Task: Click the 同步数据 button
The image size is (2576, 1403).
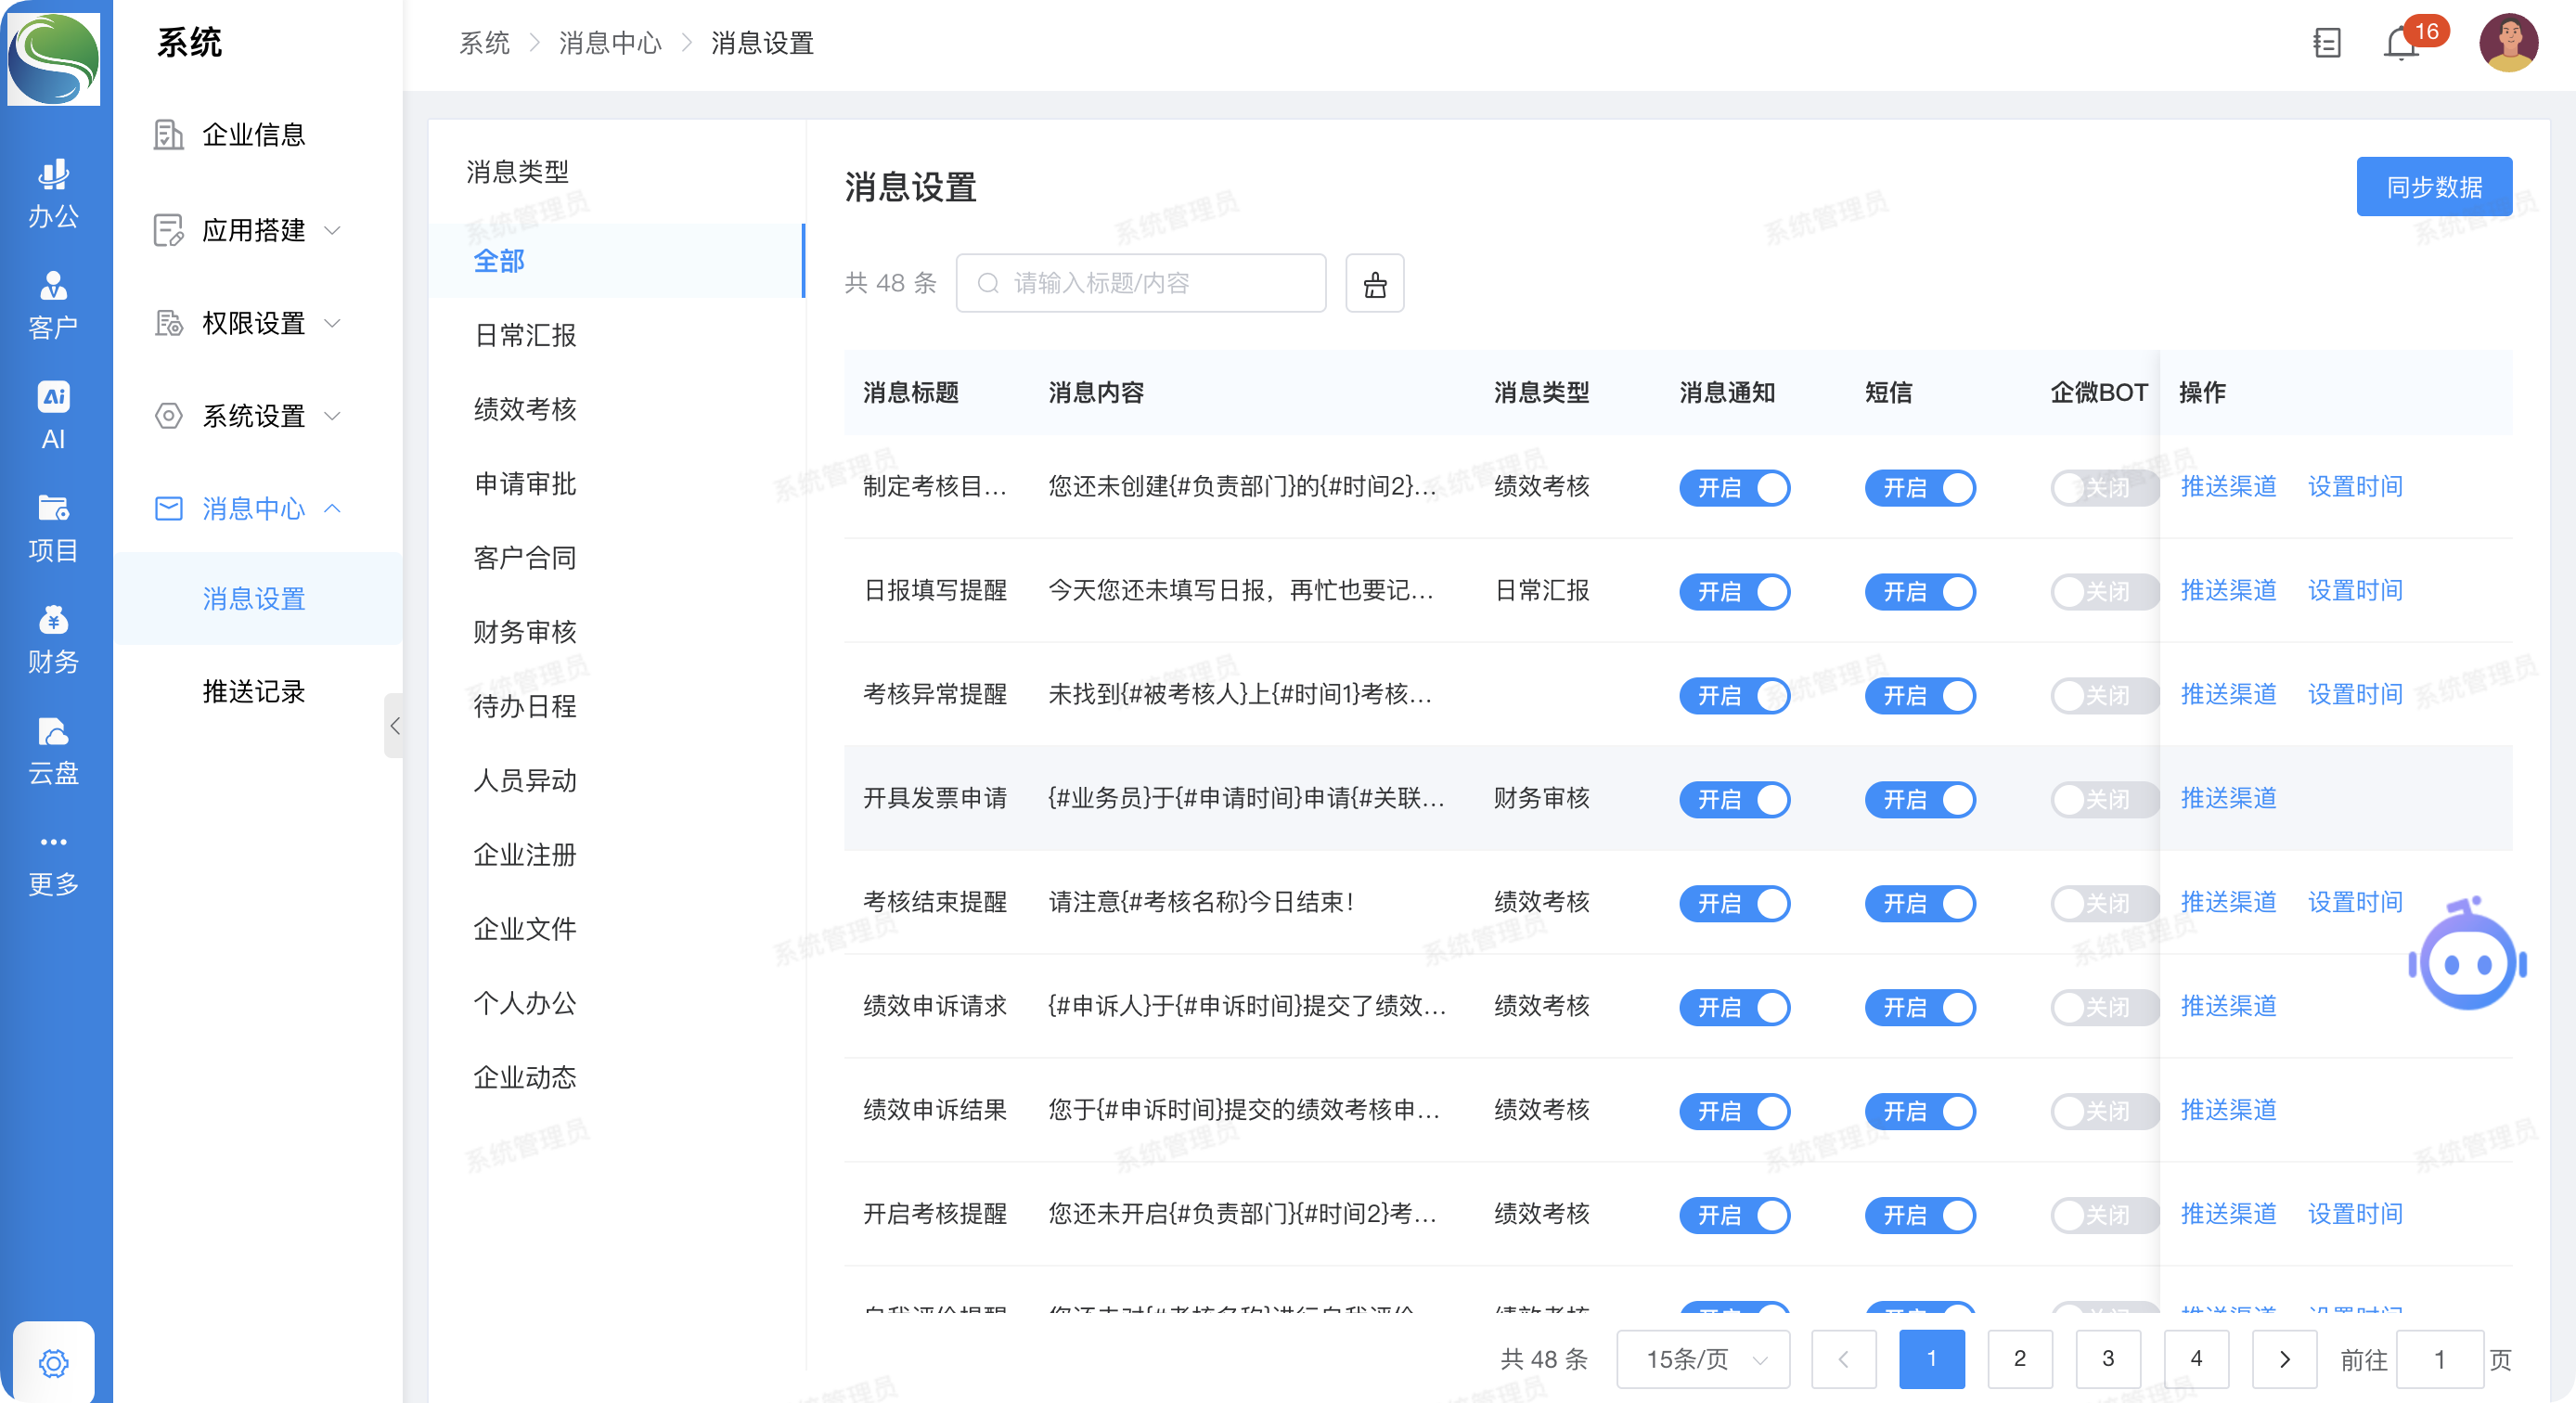Action: (x=2433, y=187)
